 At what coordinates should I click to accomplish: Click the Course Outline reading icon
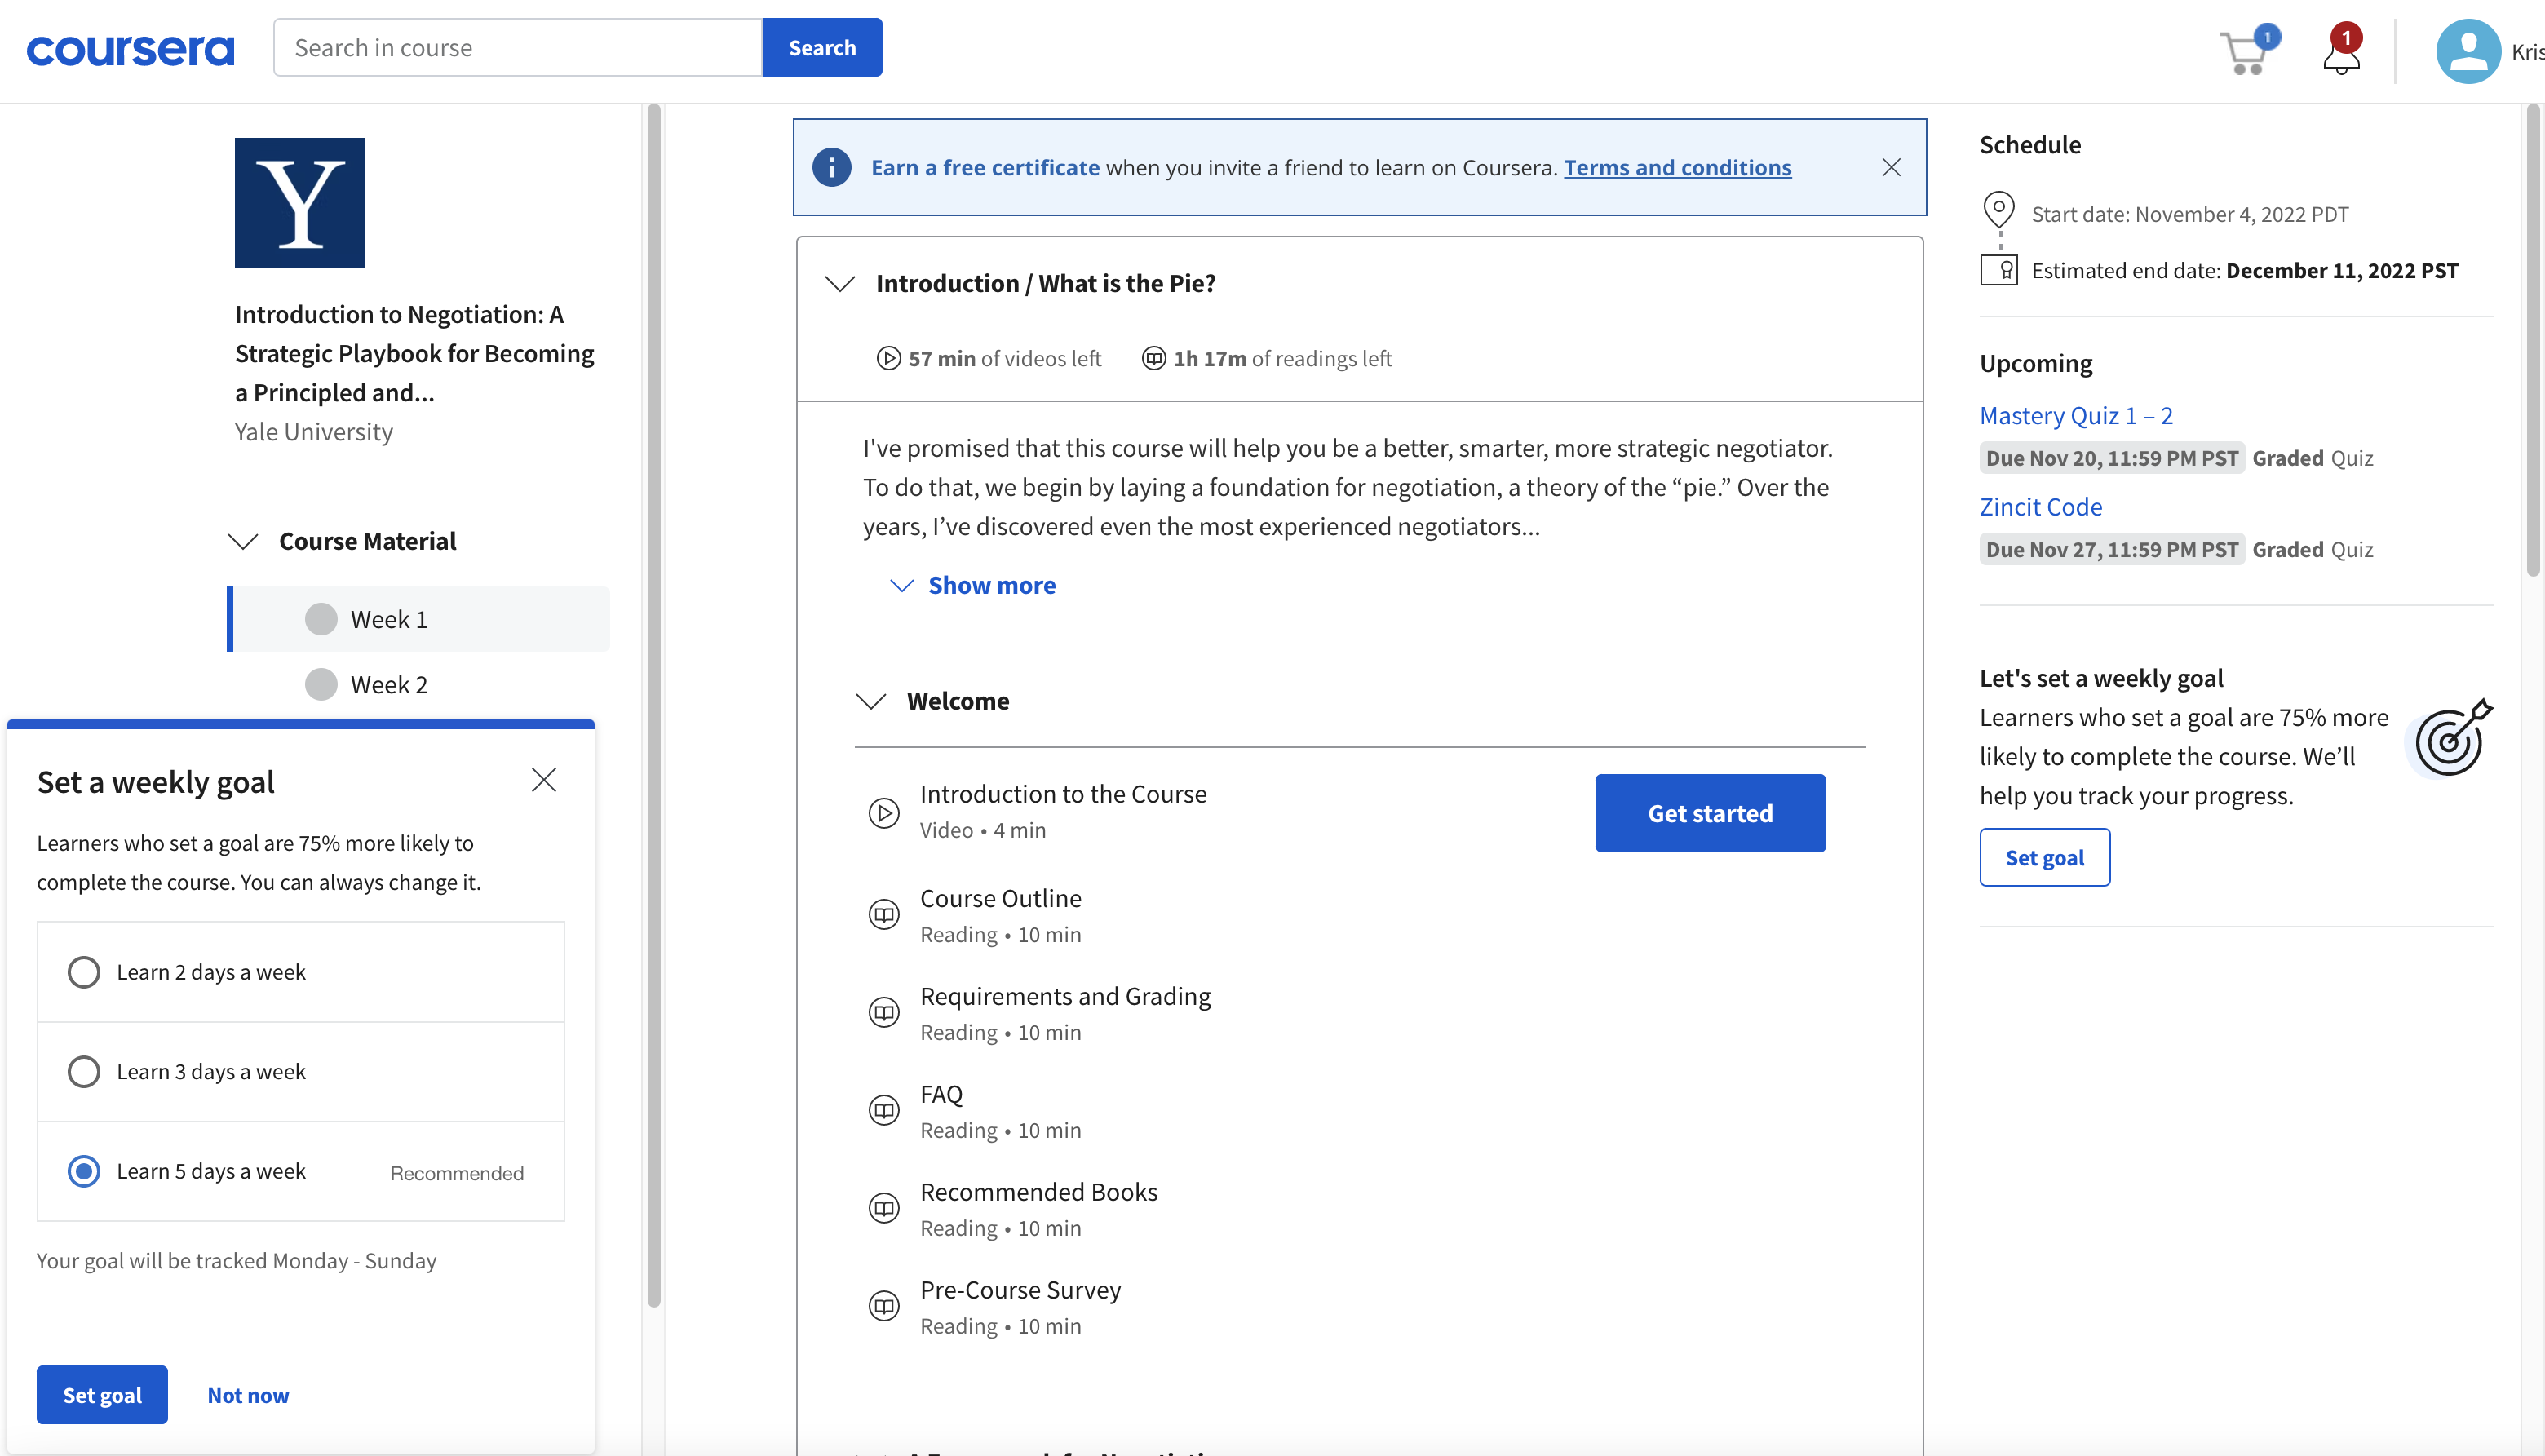[884, 915]
